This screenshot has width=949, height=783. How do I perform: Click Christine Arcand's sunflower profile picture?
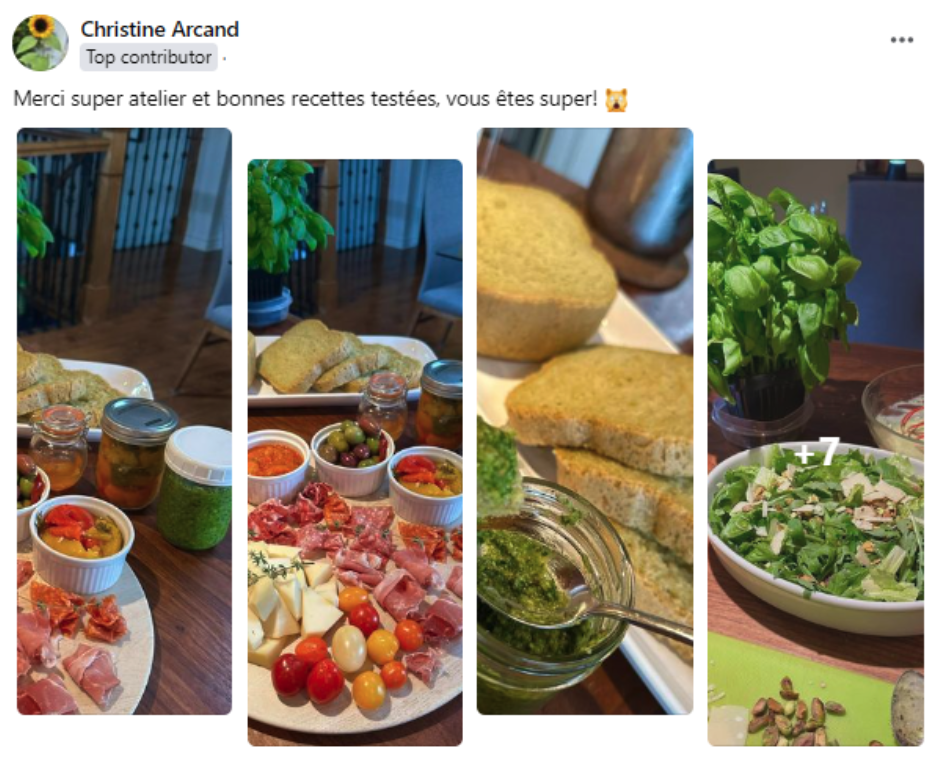[40, 43]
